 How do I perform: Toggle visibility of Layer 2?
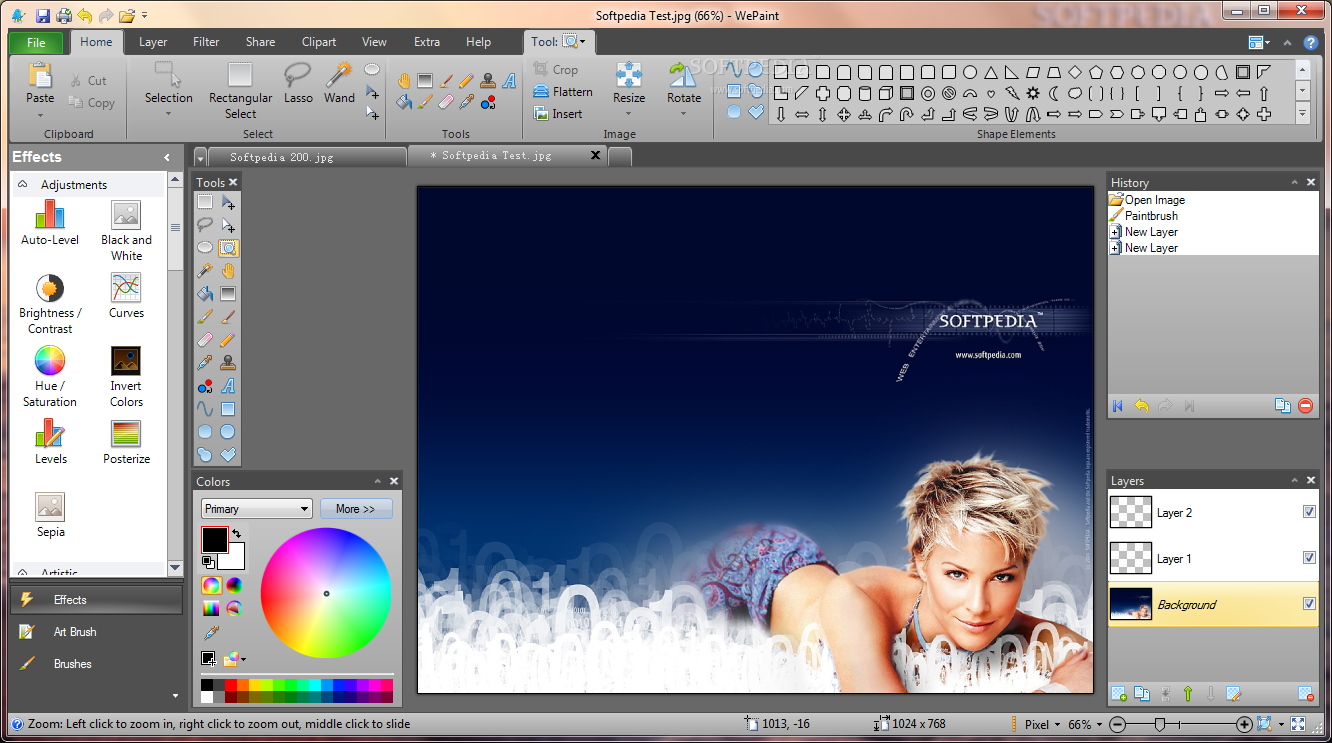(1309, 512)
